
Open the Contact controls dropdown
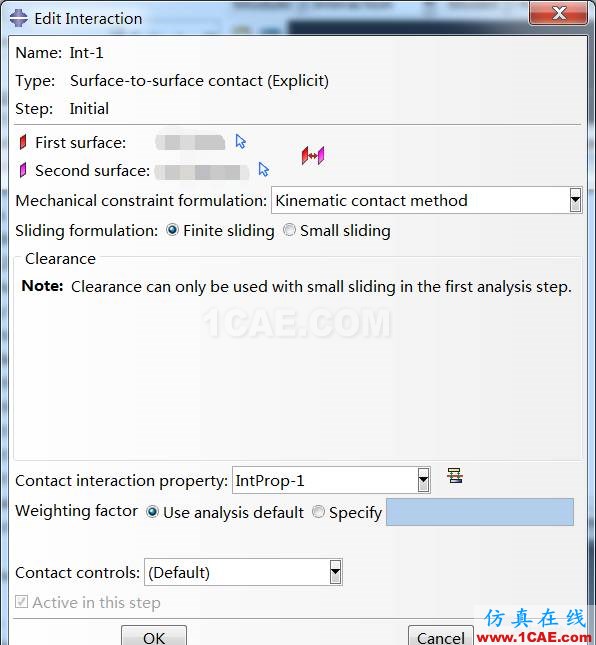click(x=243, y=572)
